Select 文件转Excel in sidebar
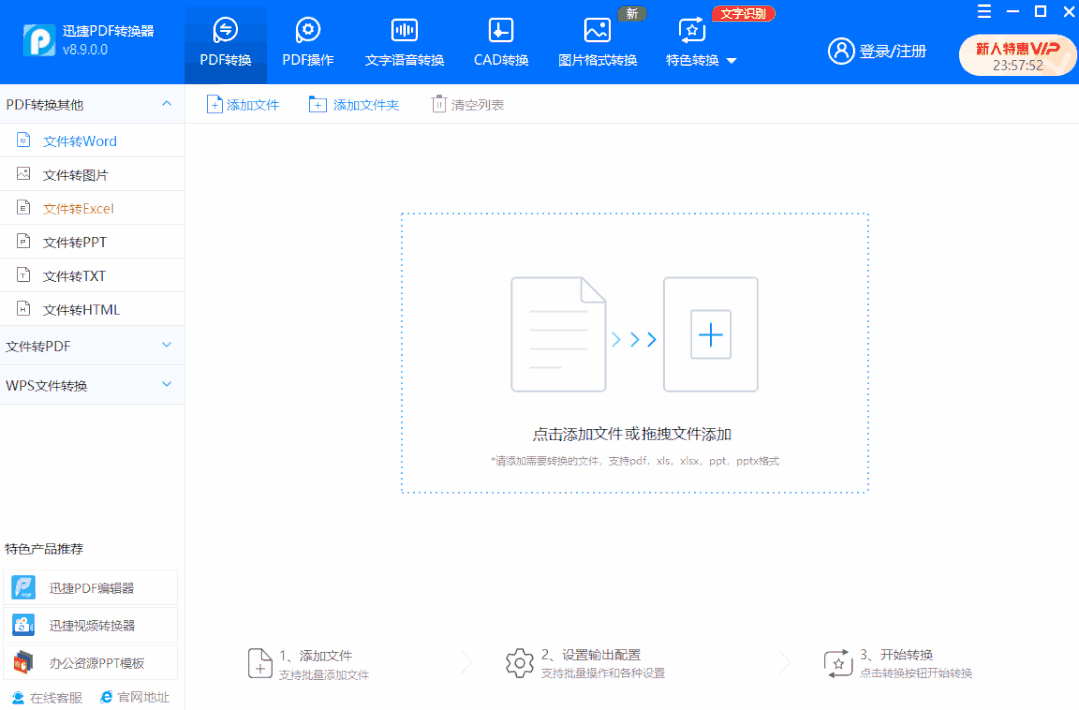This screenshot has height=710, width=1079. click(x=92, y=208)
